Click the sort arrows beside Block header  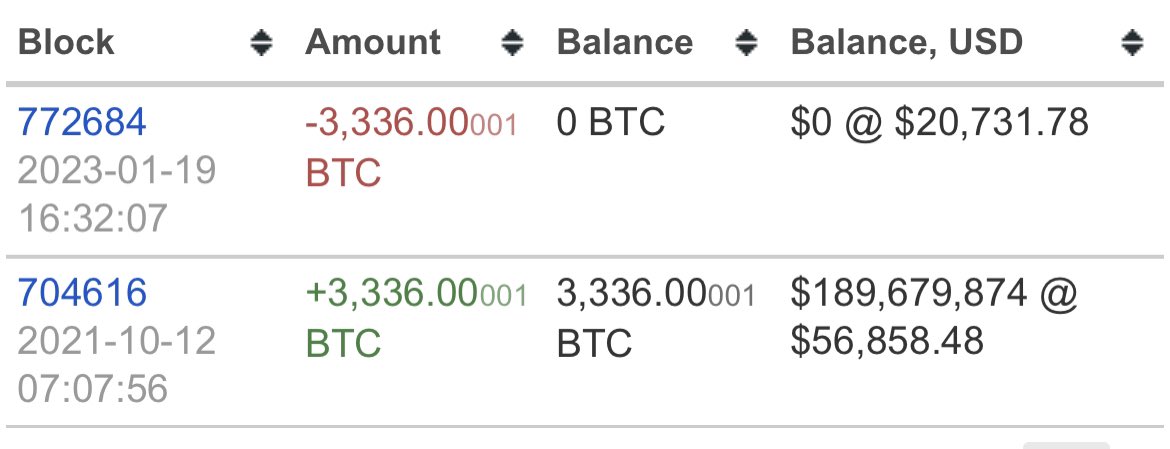coord(262,42)
